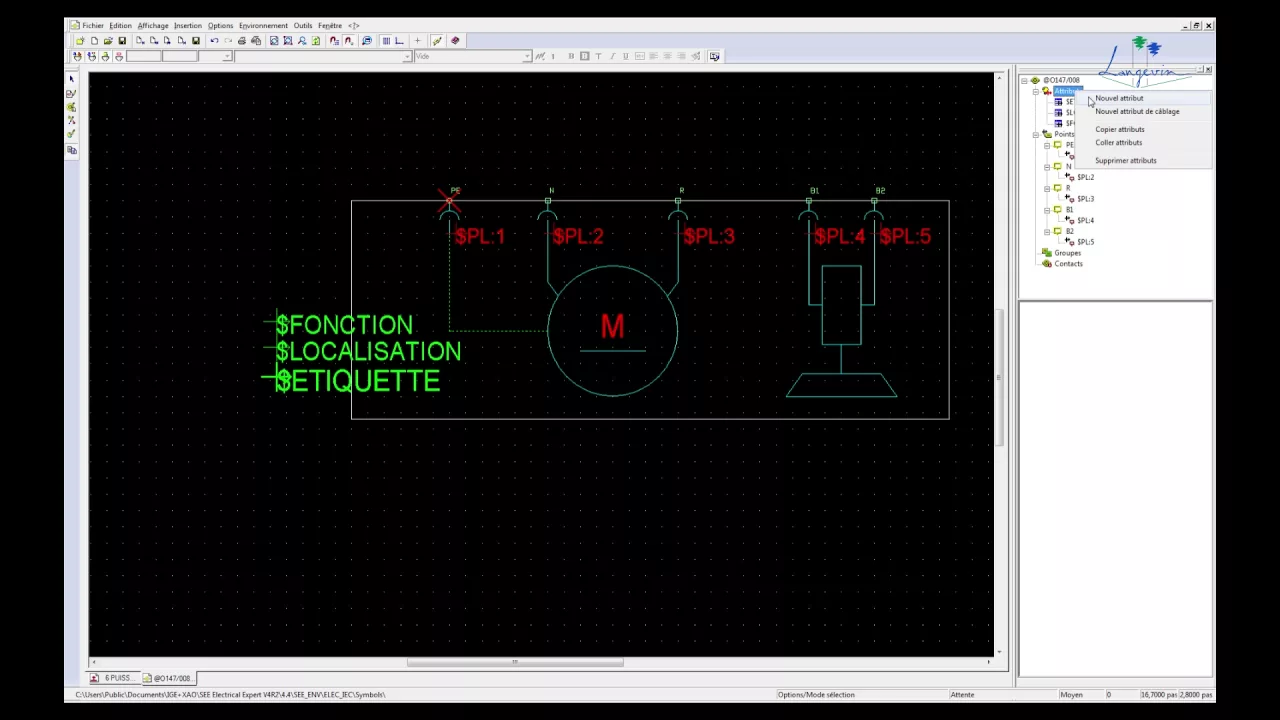Select the Contacts tree item
The image size is (1280, 720).
point(1068,264)
